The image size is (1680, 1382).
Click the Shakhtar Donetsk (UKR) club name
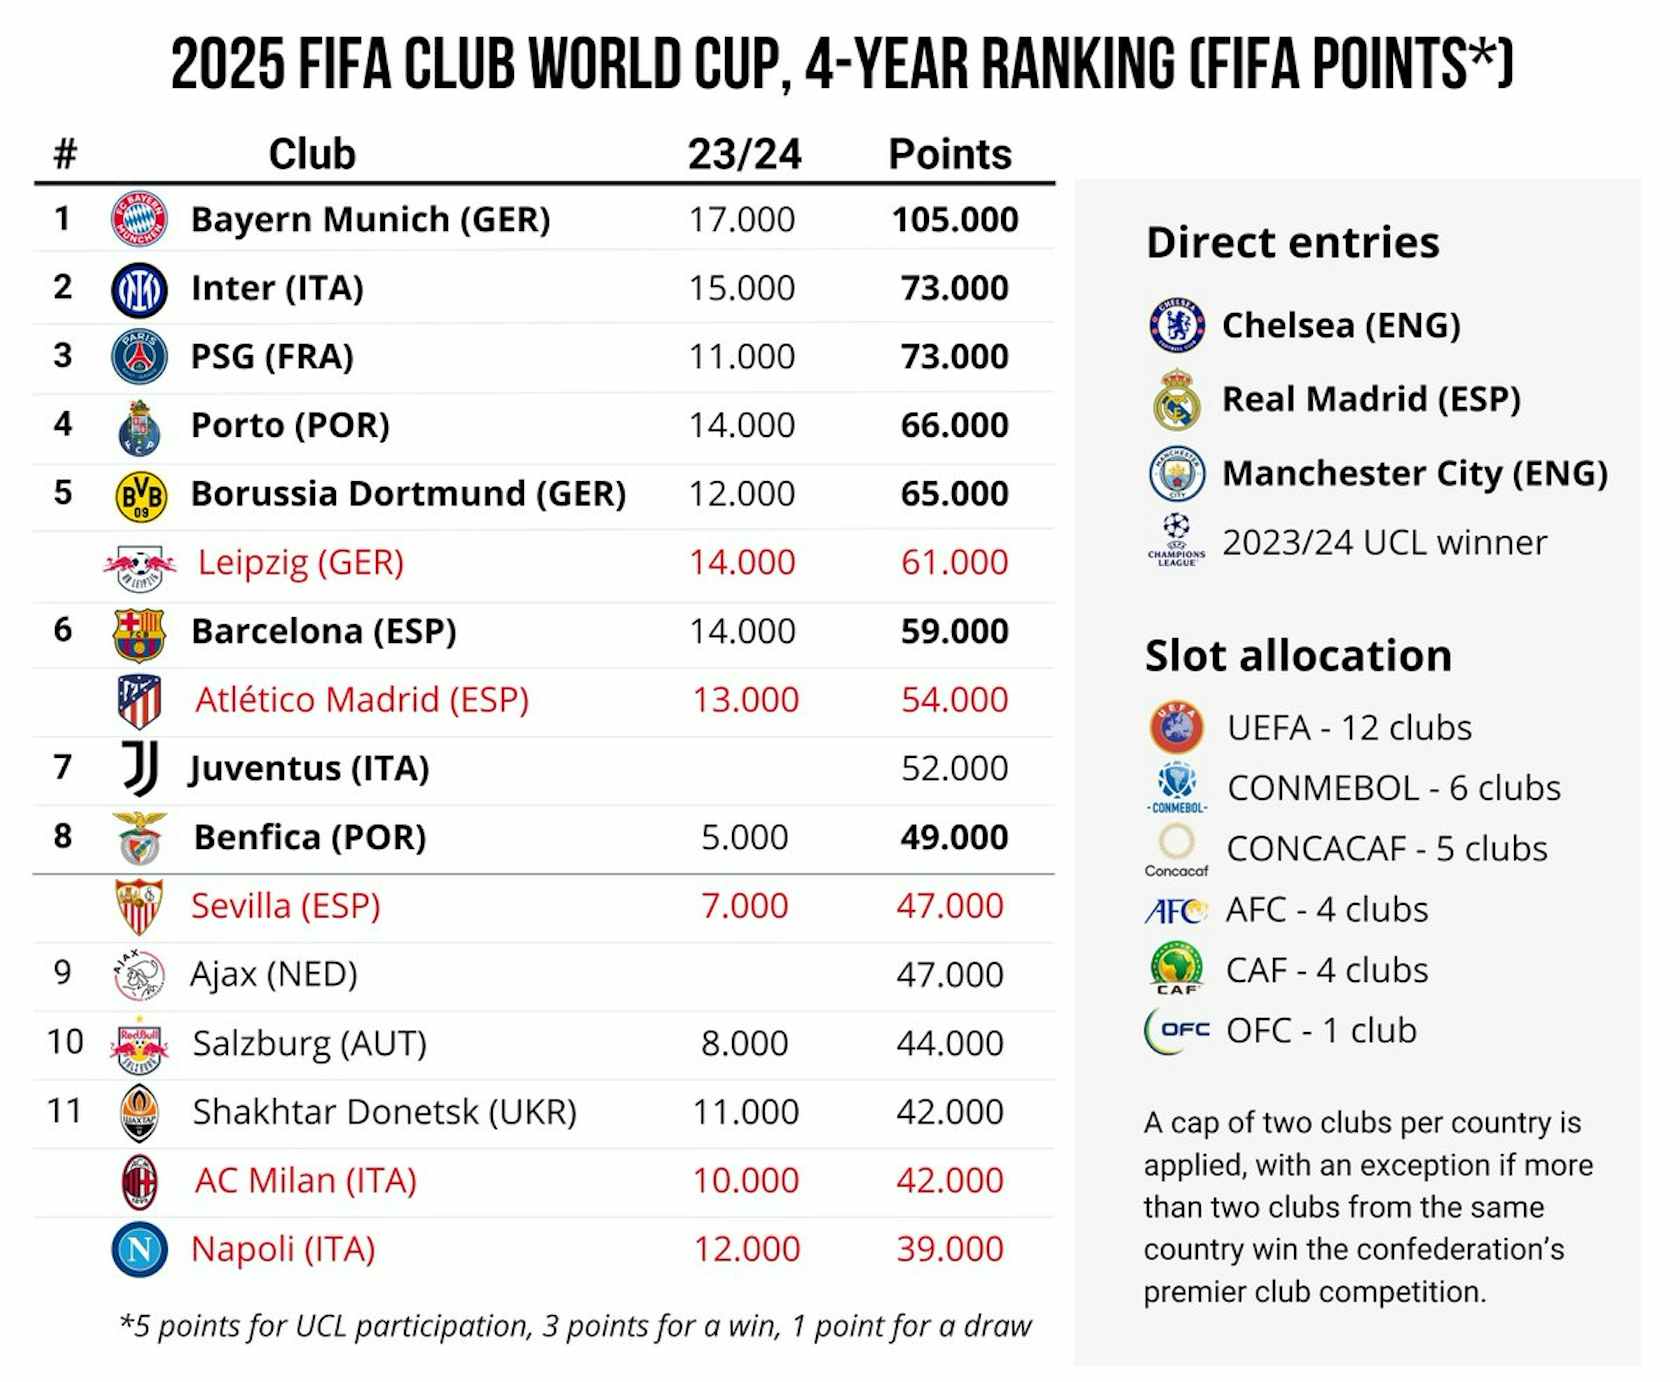coord(384,1112)
